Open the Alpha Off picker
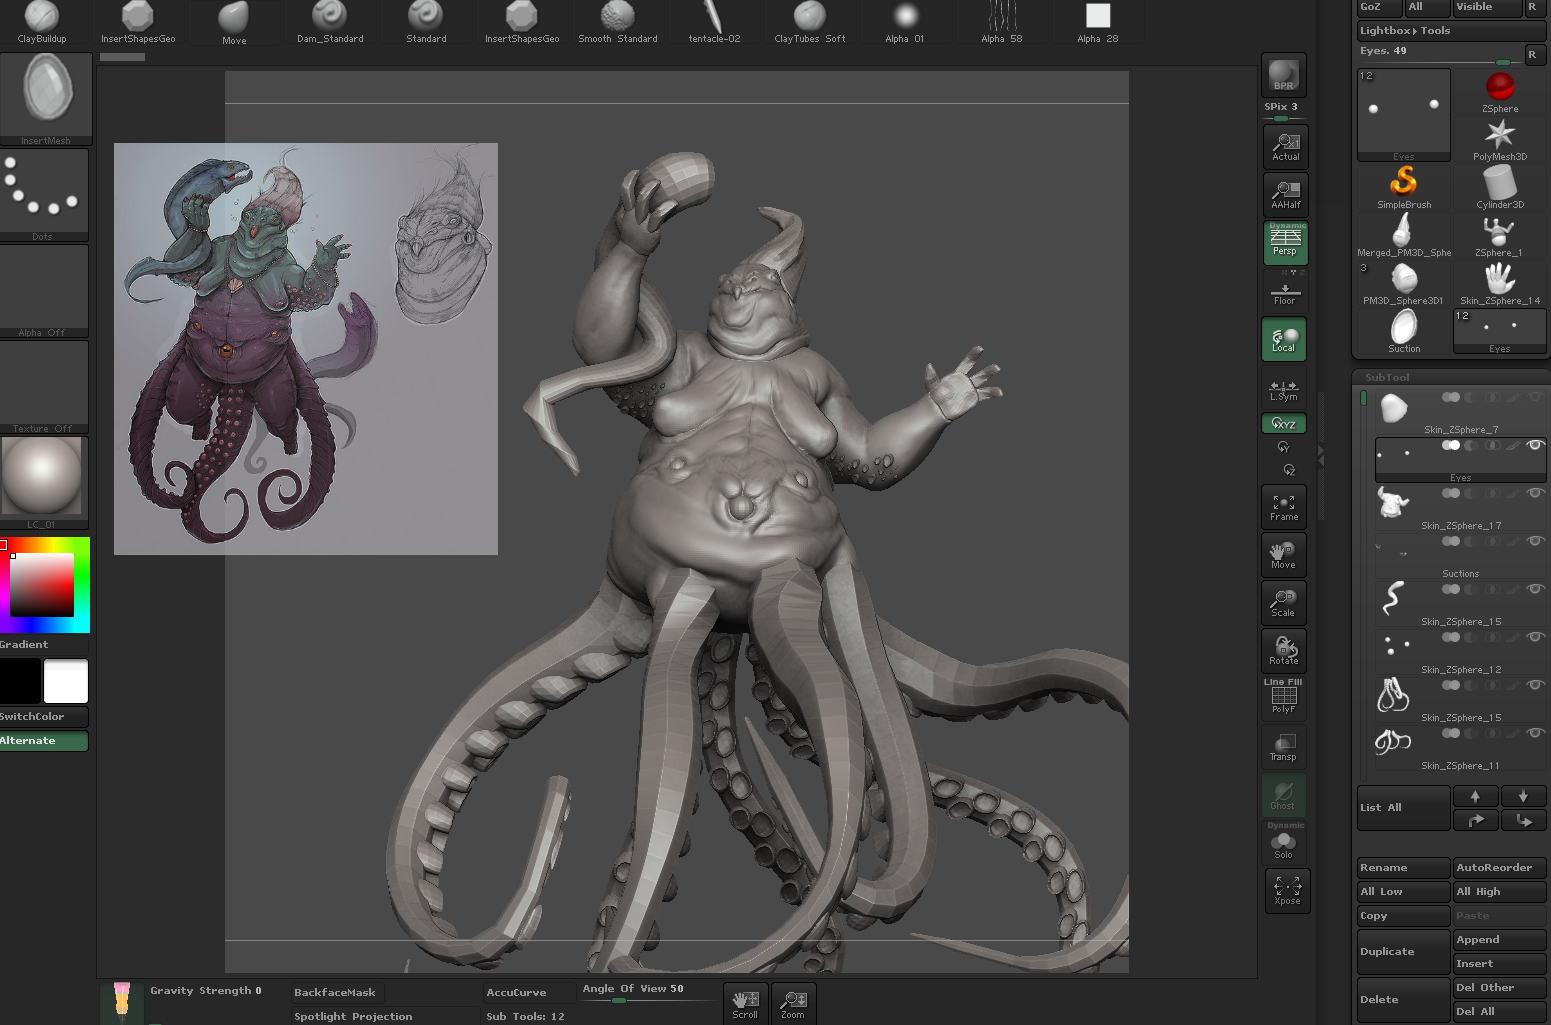The height and width of the screenshot is (1025, 1551). 44,291
